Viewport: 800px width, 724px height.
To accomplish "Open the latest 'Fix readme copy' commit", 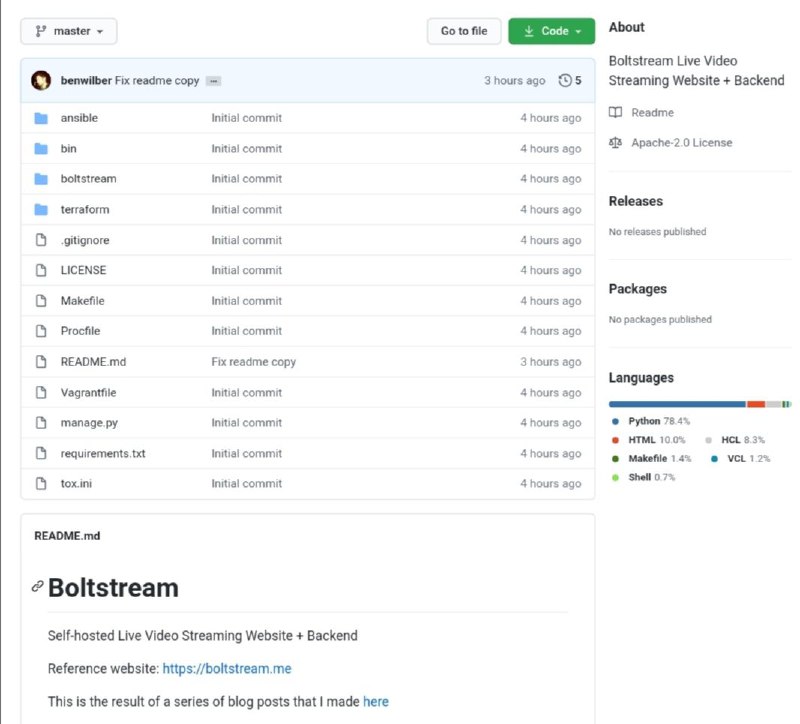I will 157,81.
